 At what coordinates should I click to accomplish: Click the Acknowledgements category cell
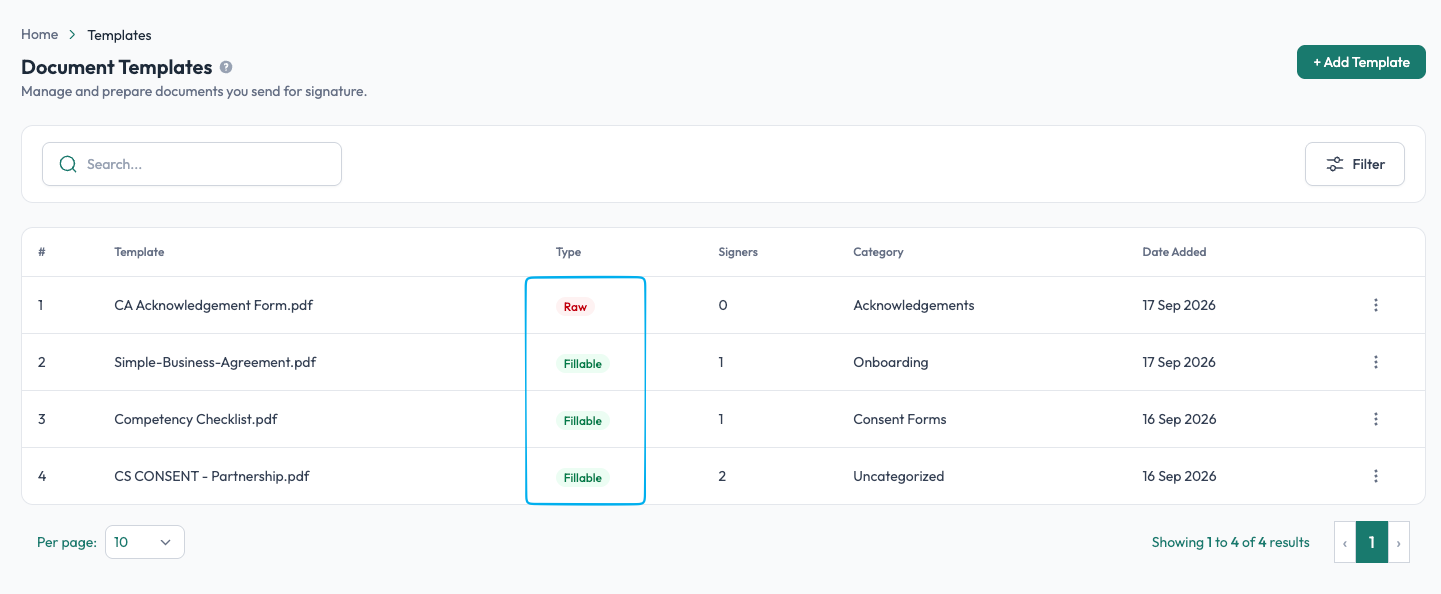tap(914, 305)
